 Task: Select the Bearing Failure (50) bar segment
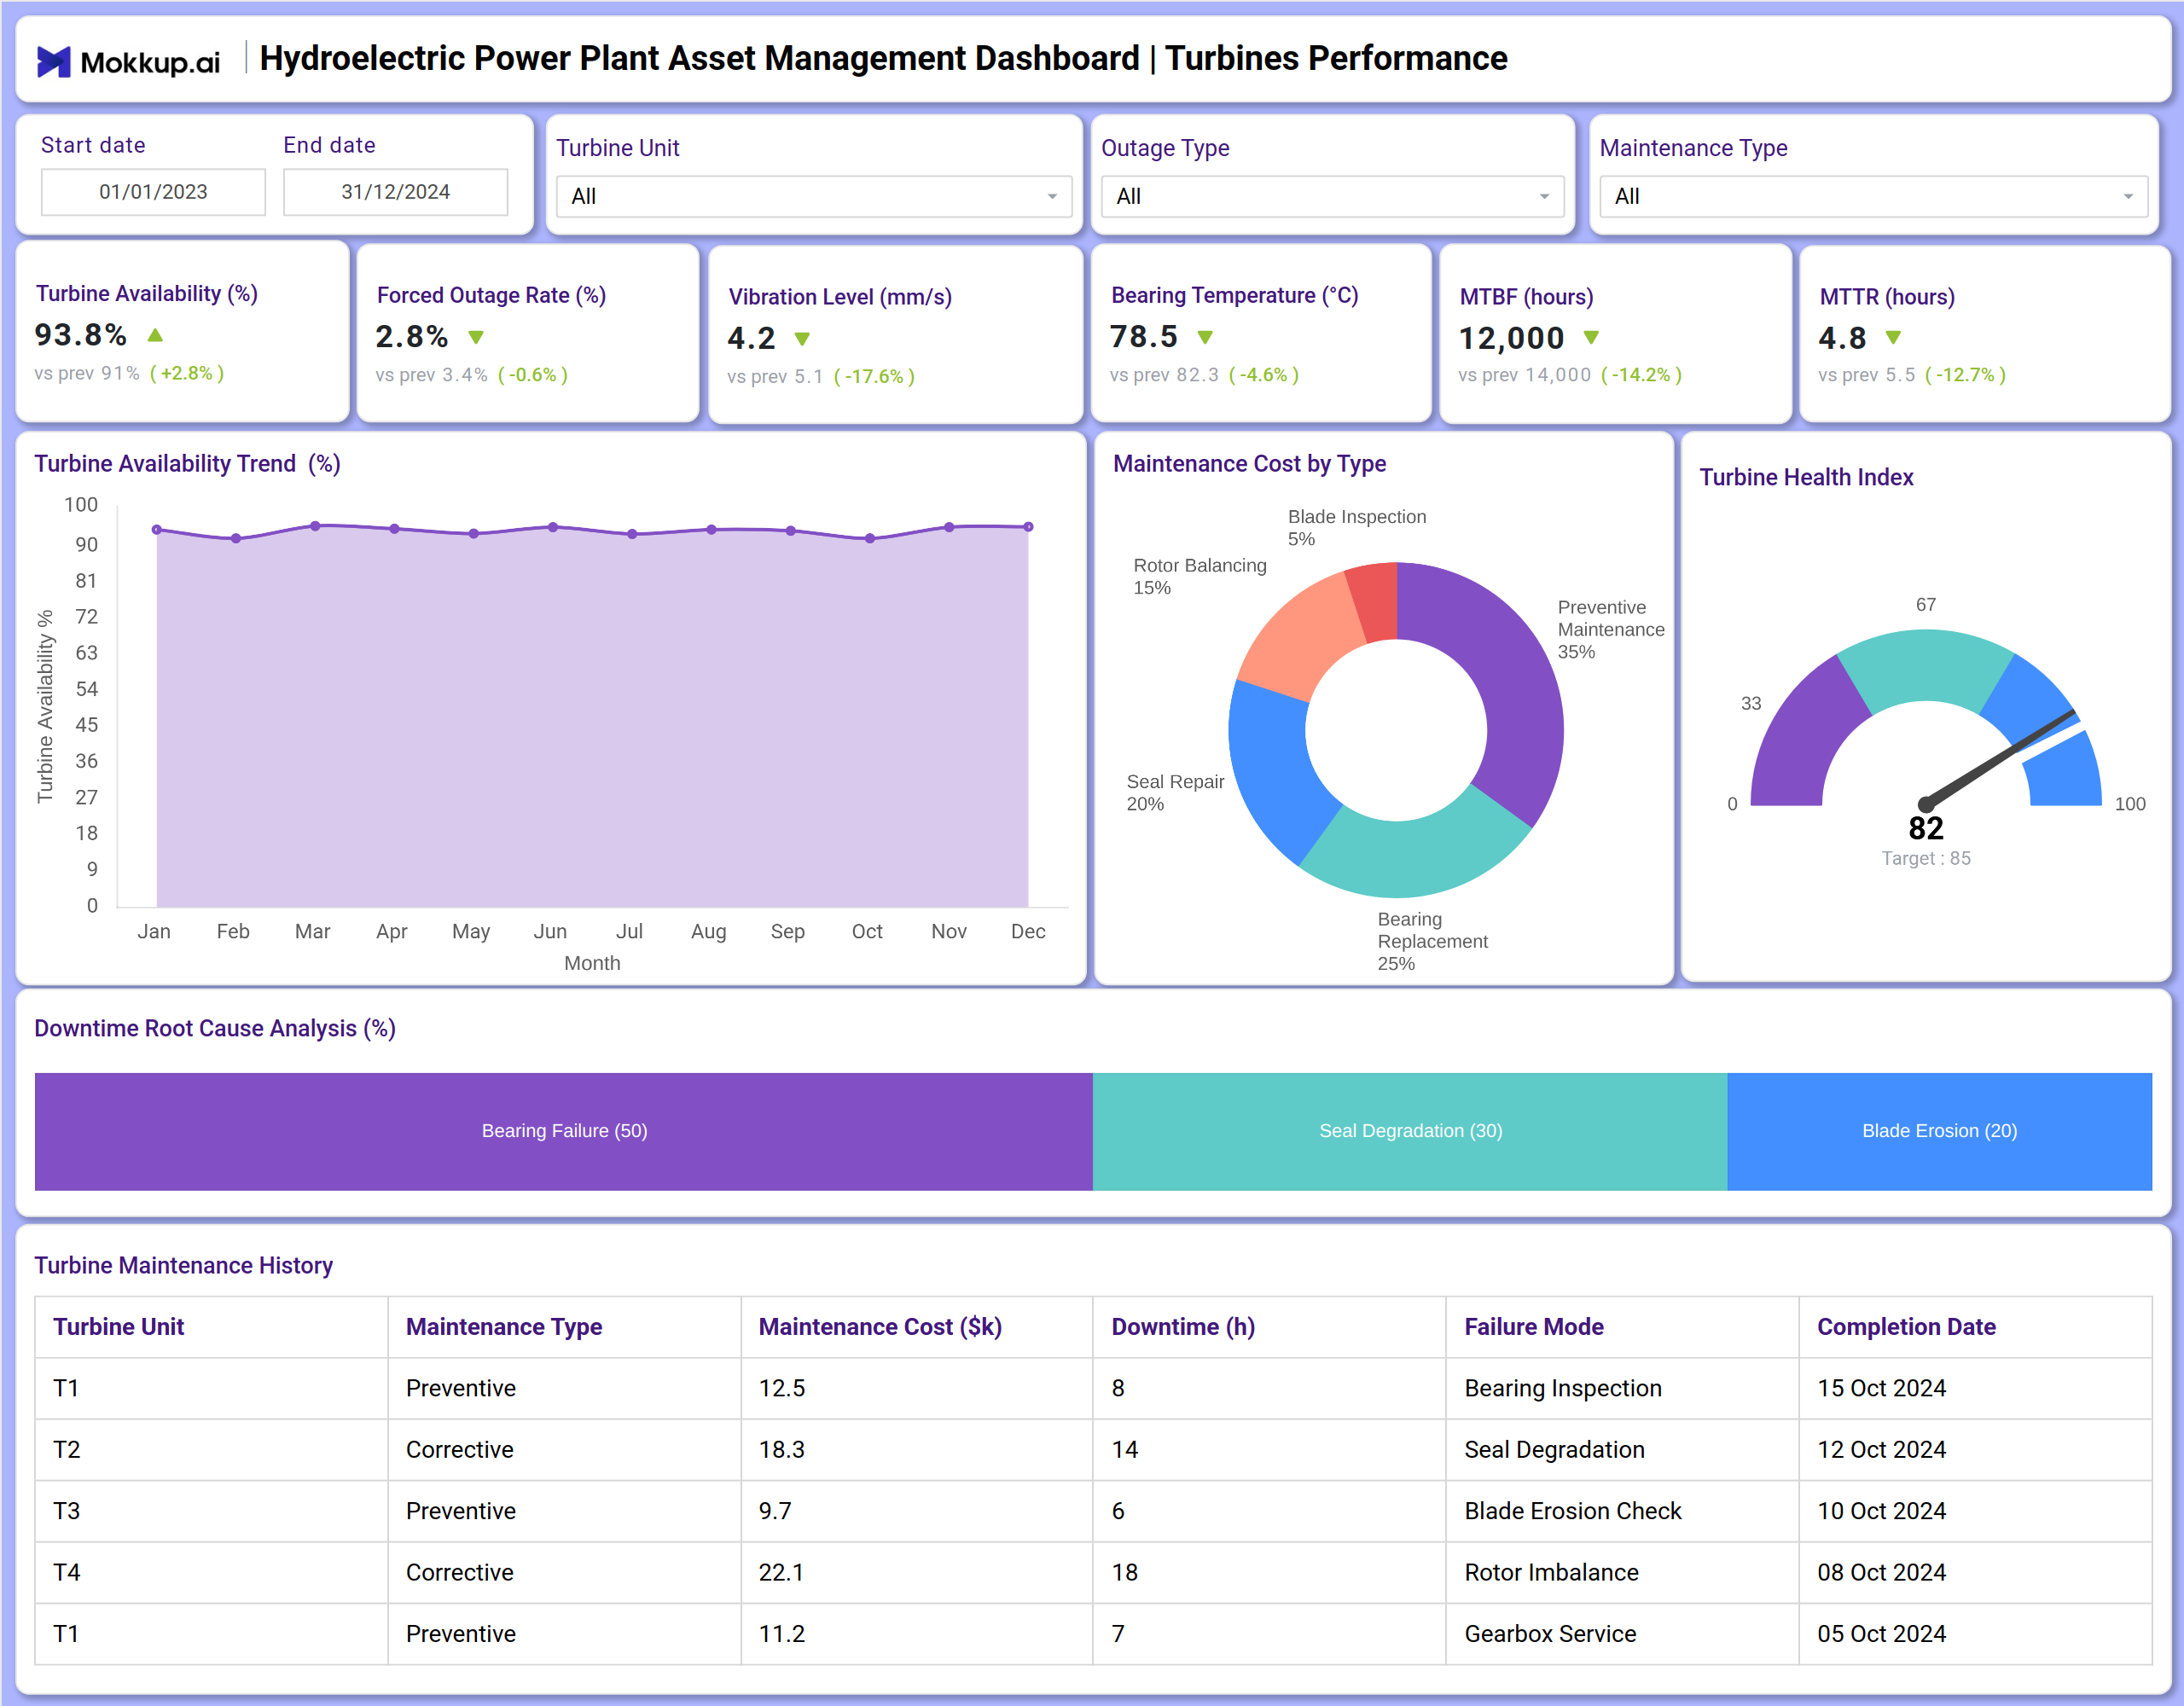[564, 1131]
